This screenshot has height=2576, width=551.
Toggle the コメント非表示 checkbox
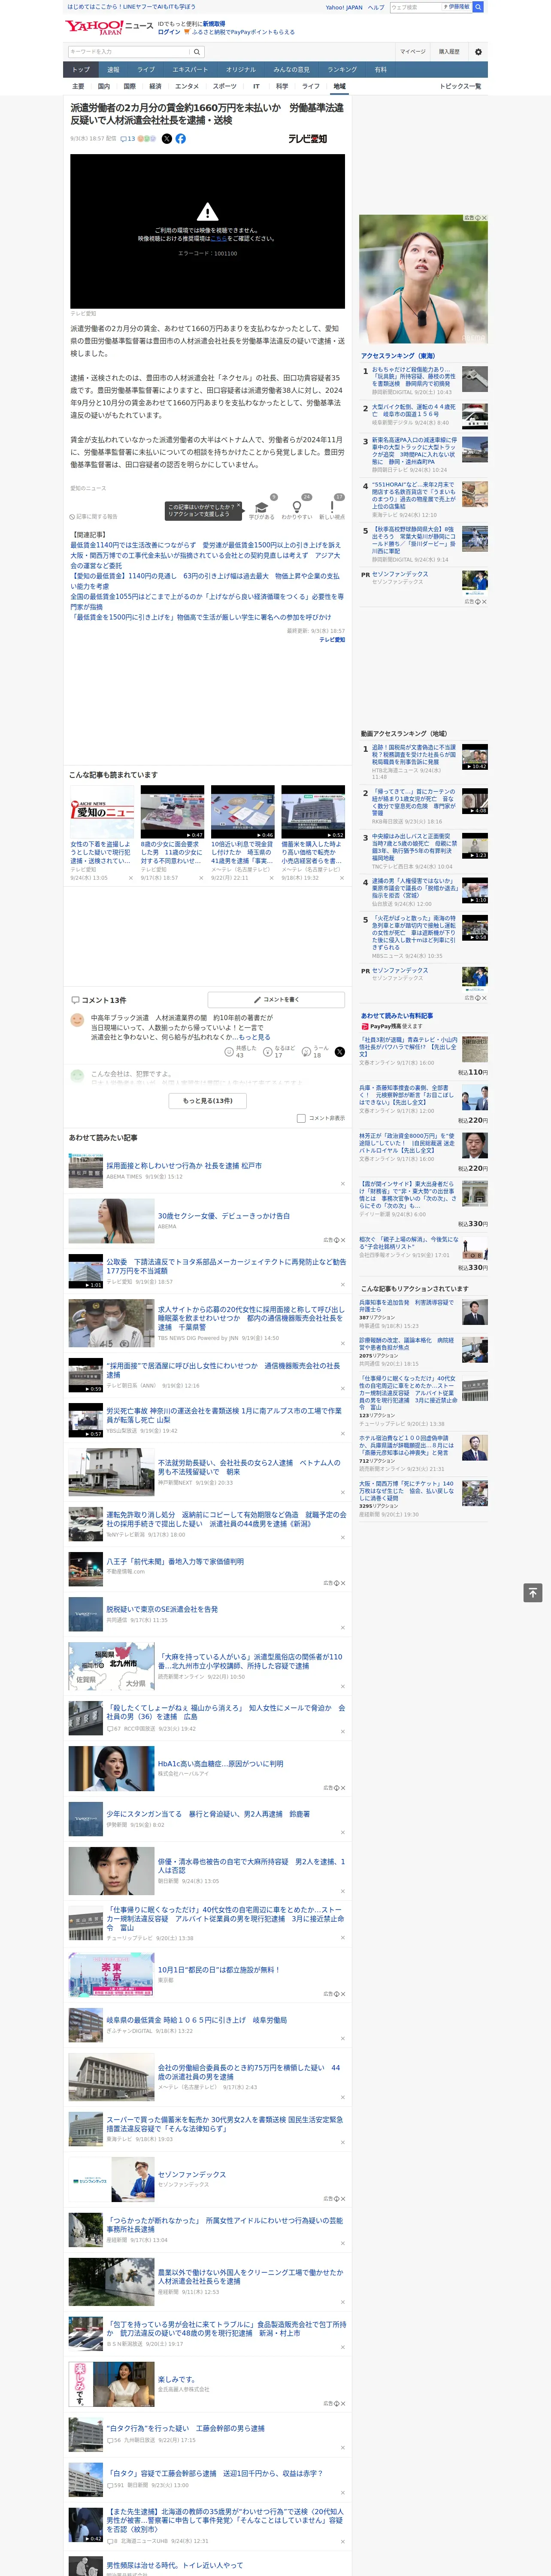(301, 1118)
